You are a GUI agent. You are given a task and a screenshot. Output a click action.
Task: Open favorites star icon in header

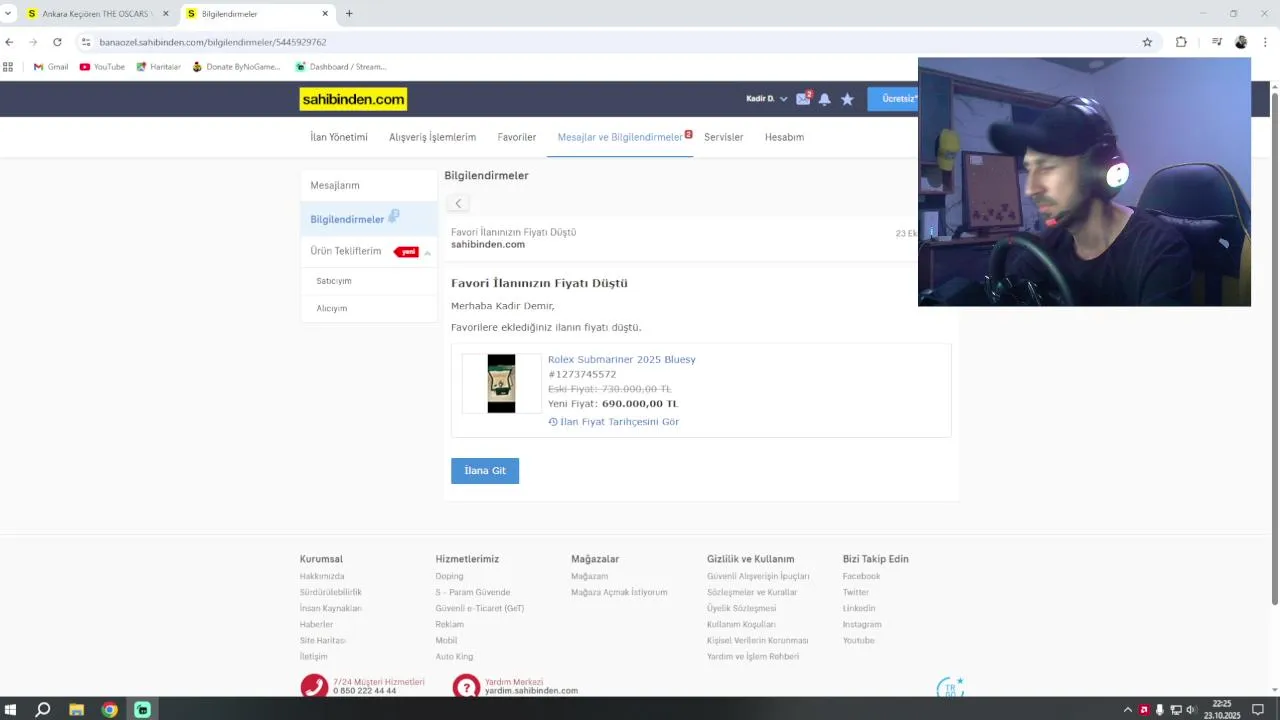coord(847,99)
